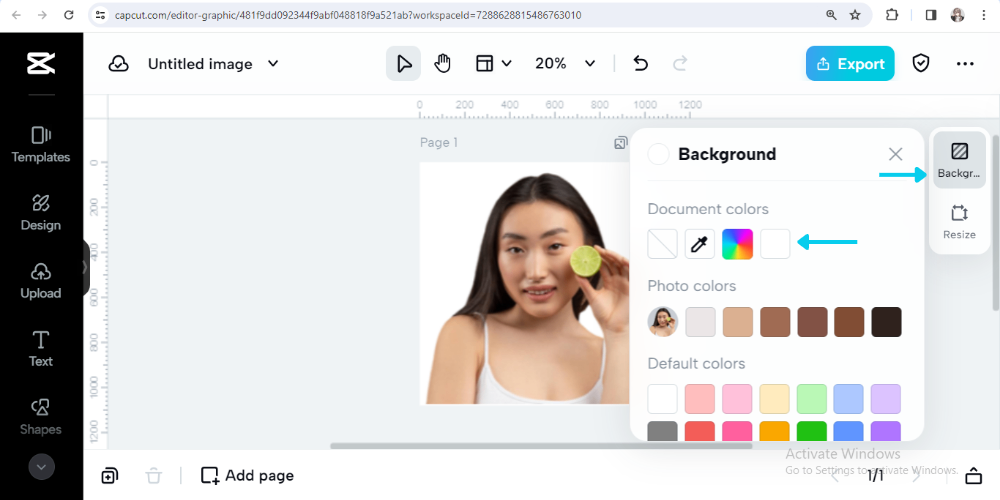Select the orange default color swatch

click(x=774, y=431)
